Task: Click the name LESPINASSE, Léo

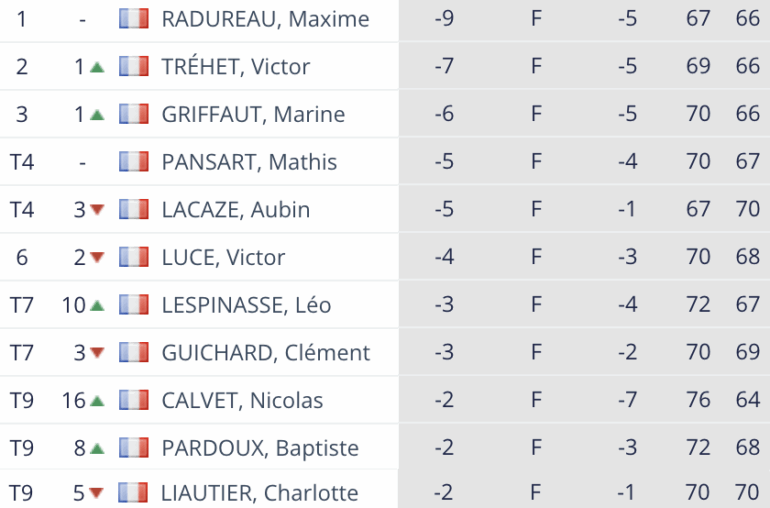Action: point(246,305)
